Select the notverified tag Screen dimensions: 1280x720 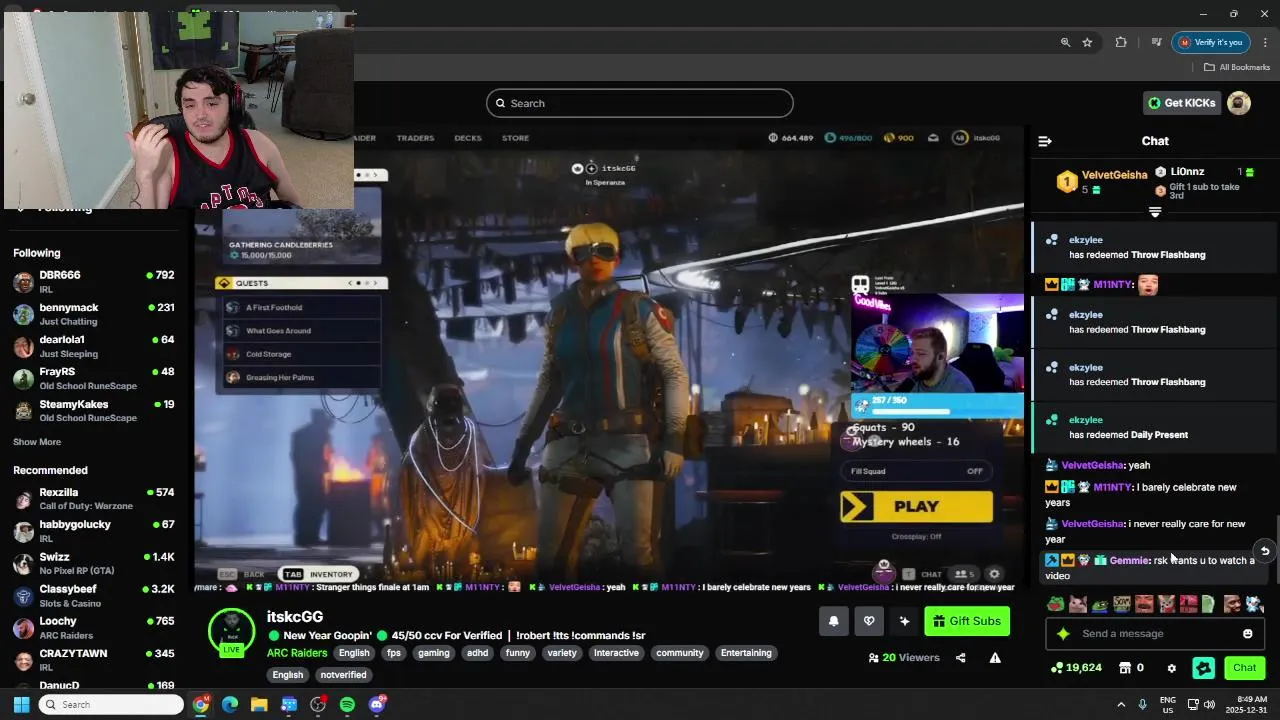click(343, 675)
